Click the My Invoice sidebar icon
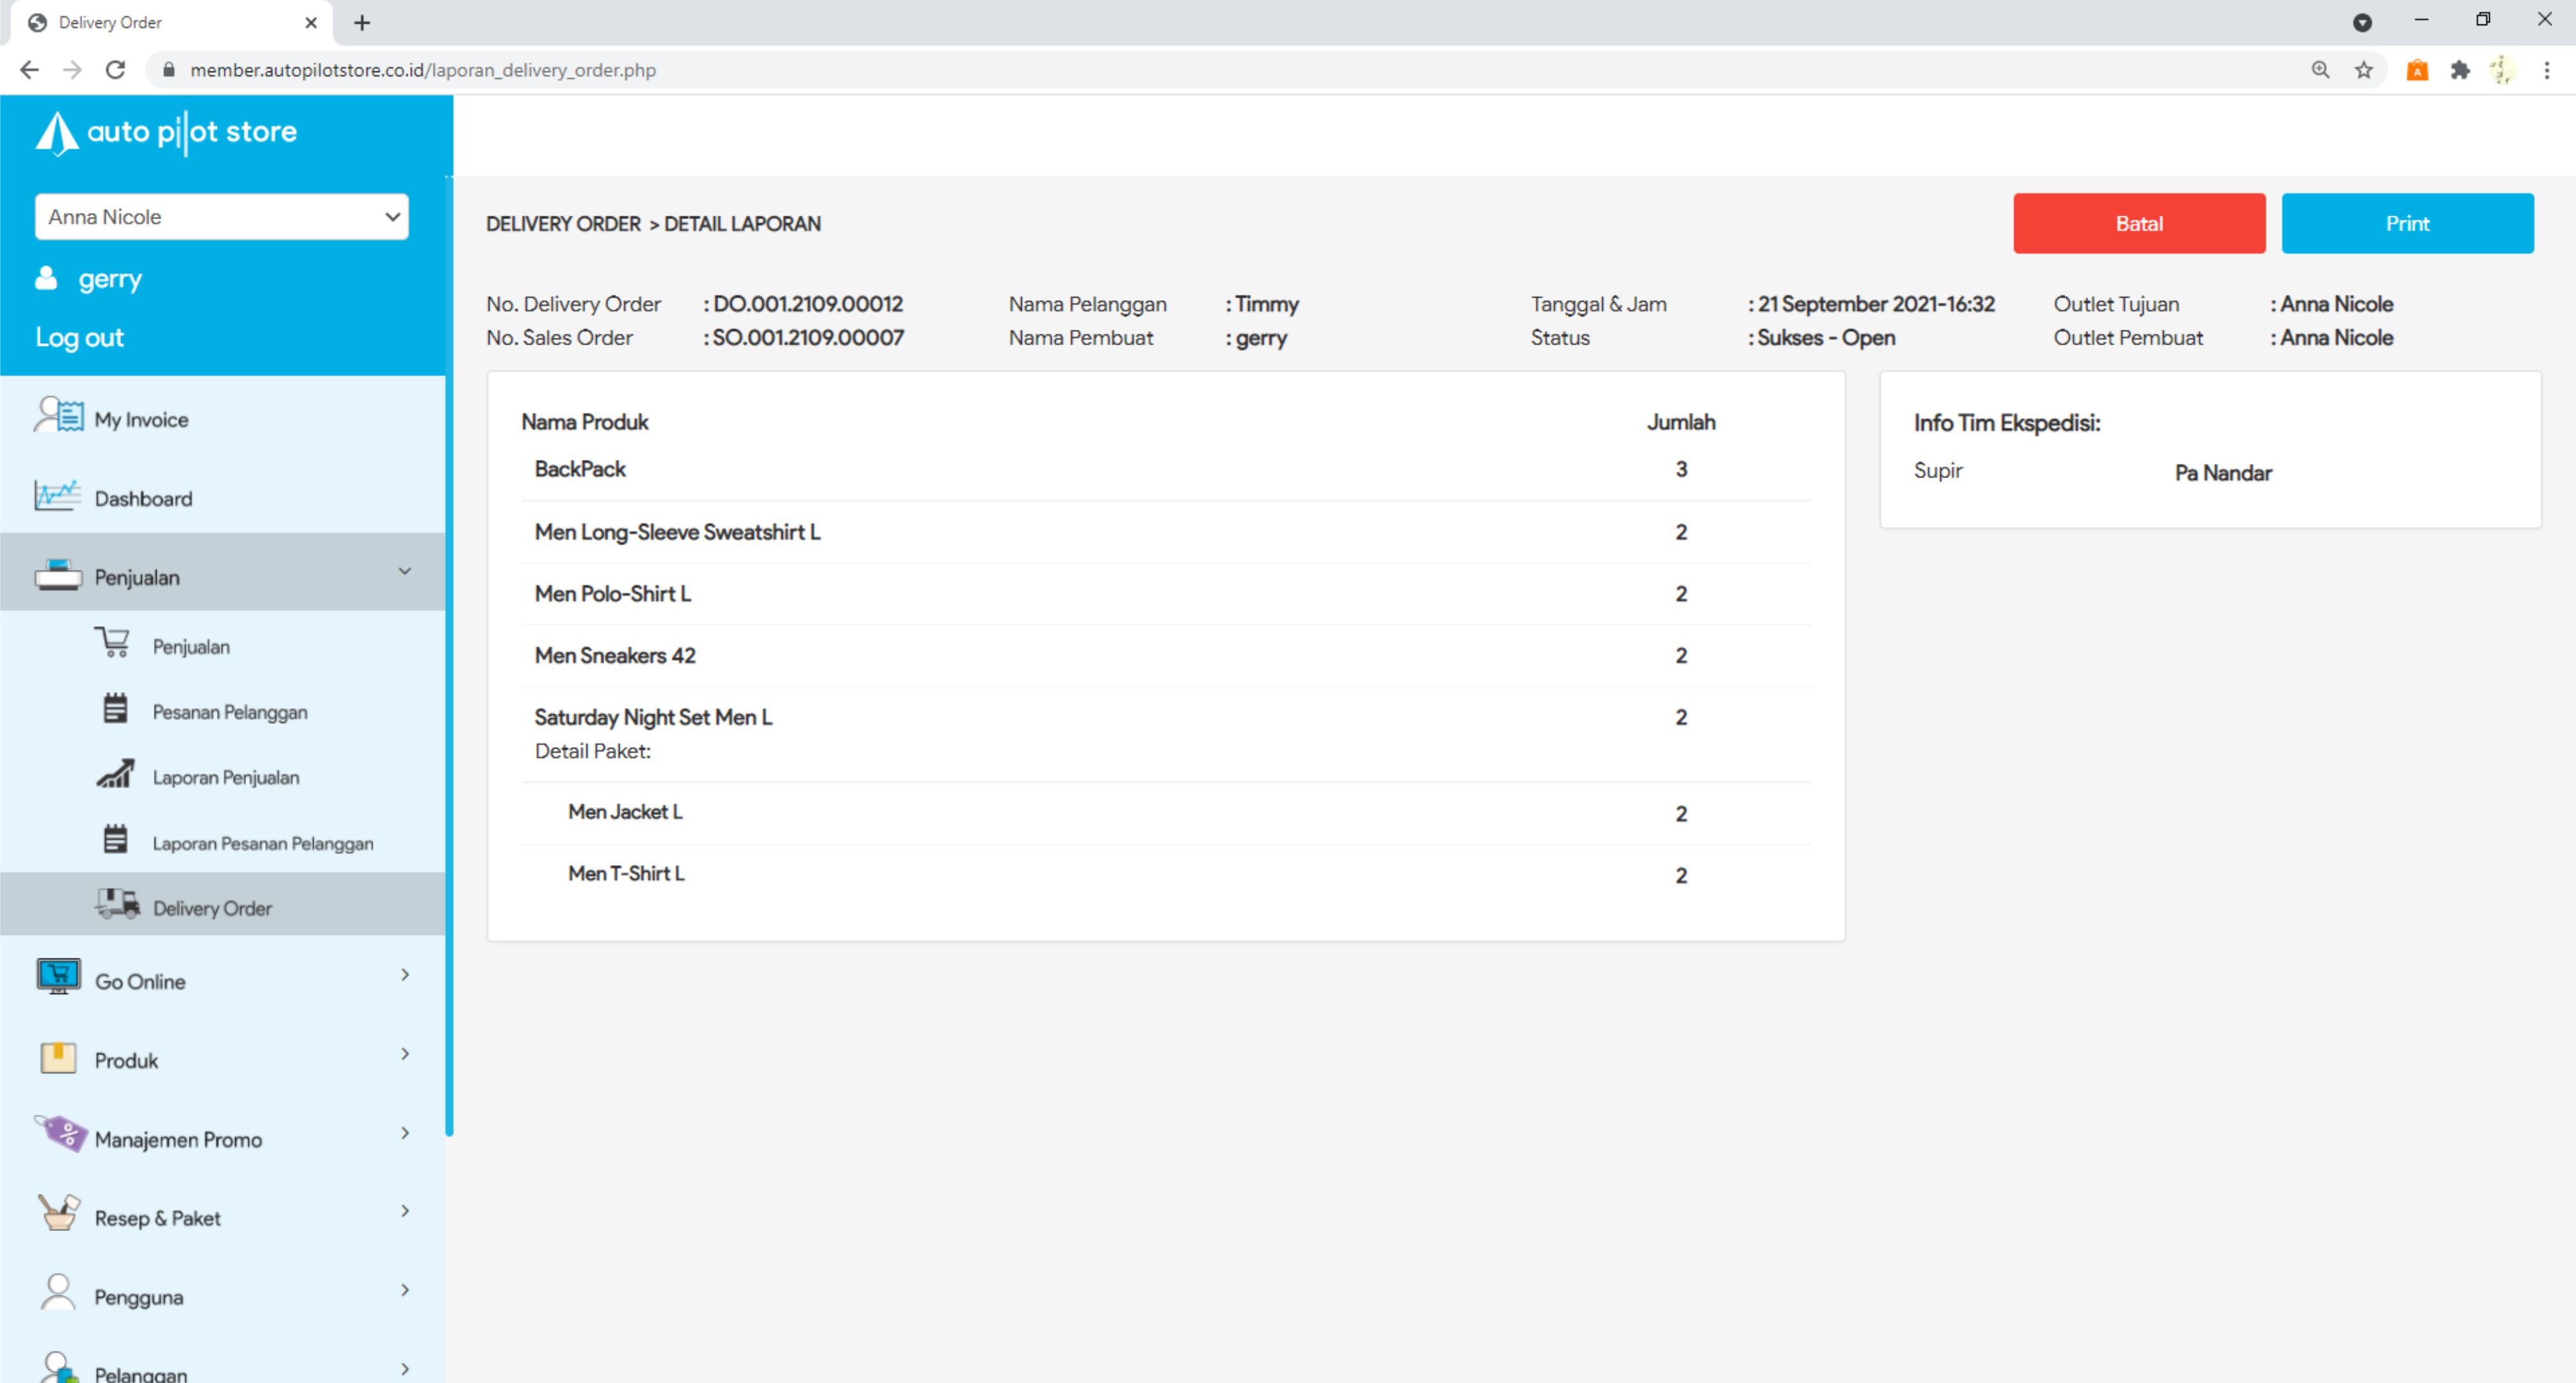Screen dimensions: 2576x1383 point(58,416)
